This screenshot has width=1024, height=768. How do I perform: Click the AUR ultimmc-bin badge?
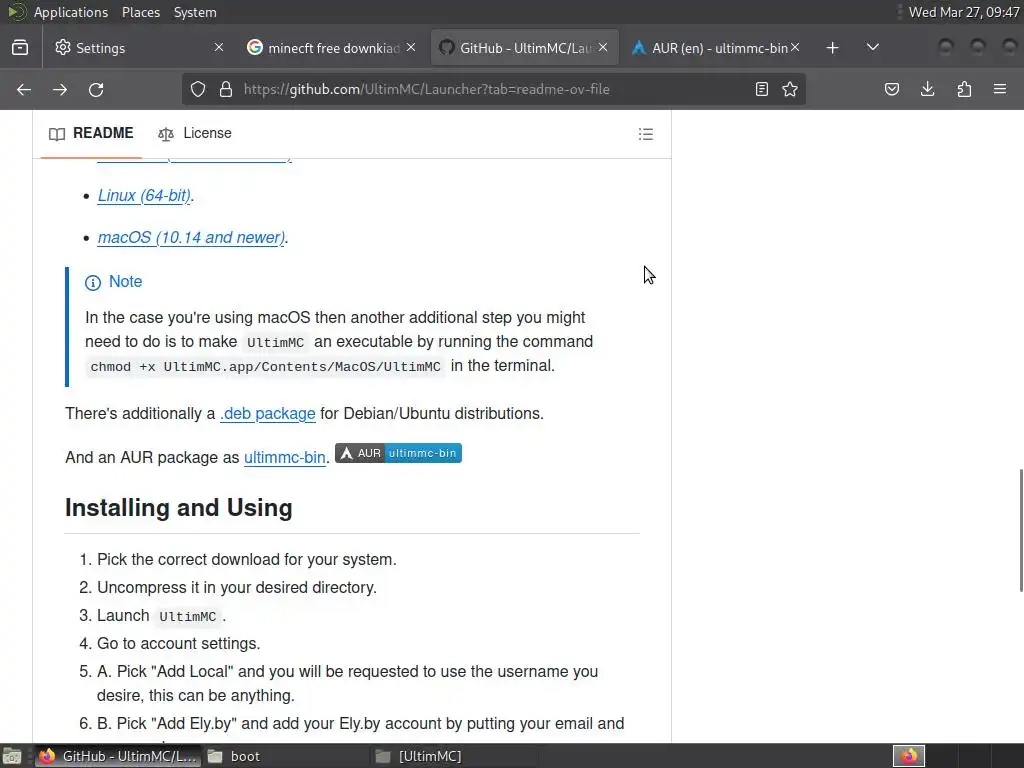click(x=398, y=453)
